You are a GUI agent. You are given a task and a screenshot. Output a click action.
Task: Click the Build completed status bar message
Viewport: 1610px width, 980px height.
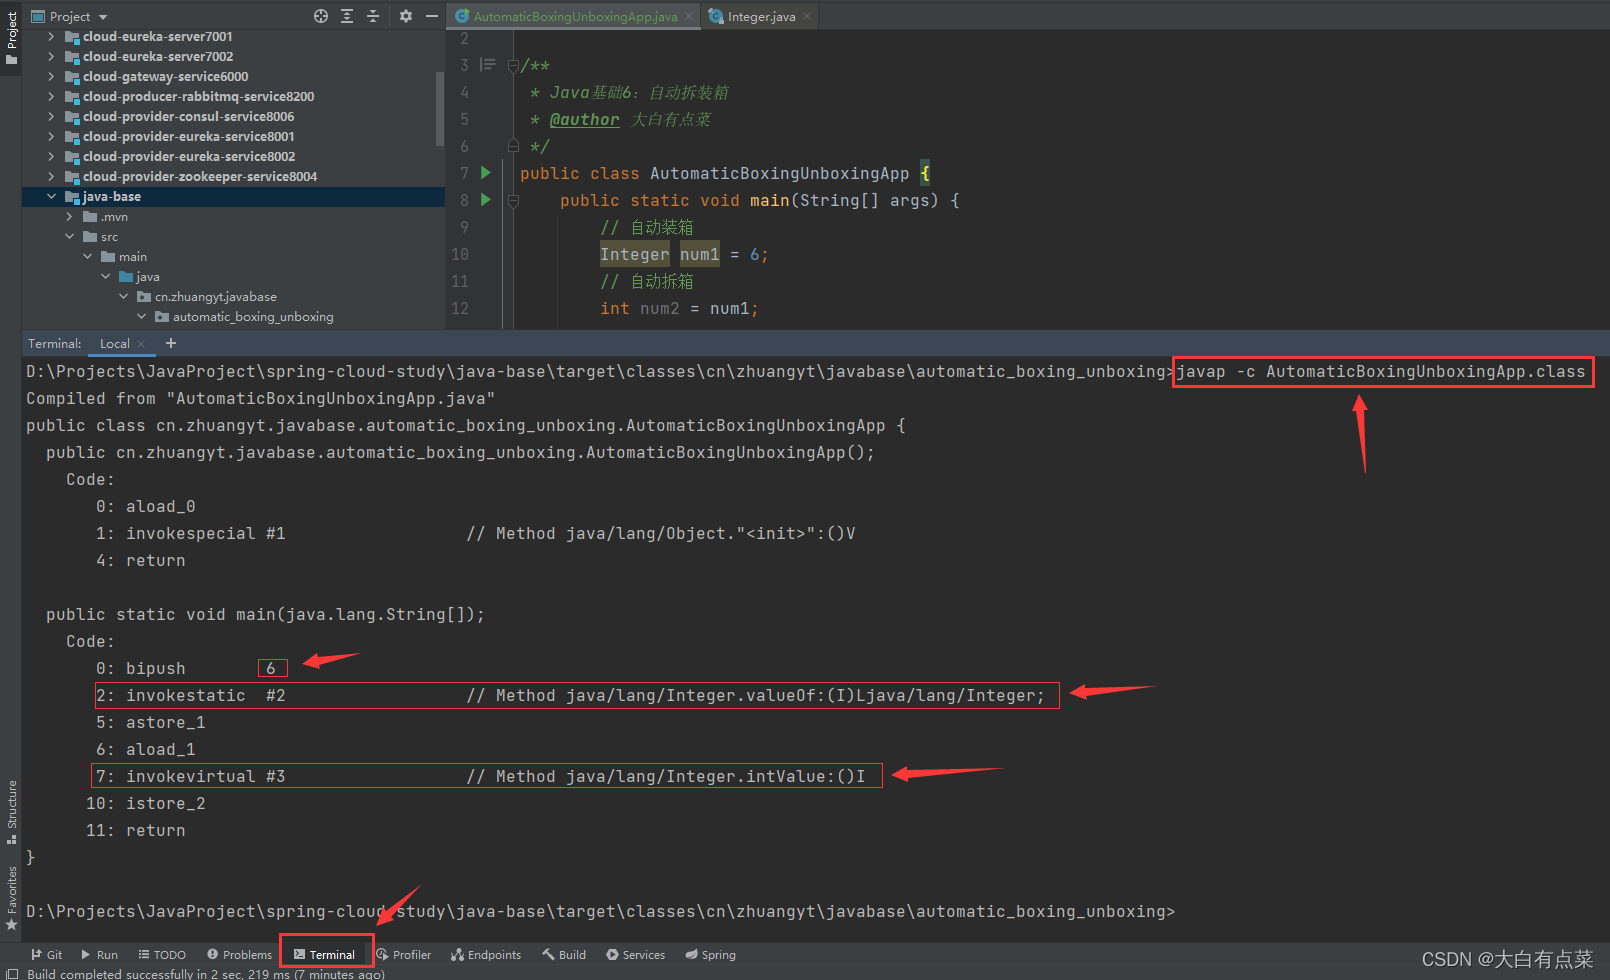(206, 973)
